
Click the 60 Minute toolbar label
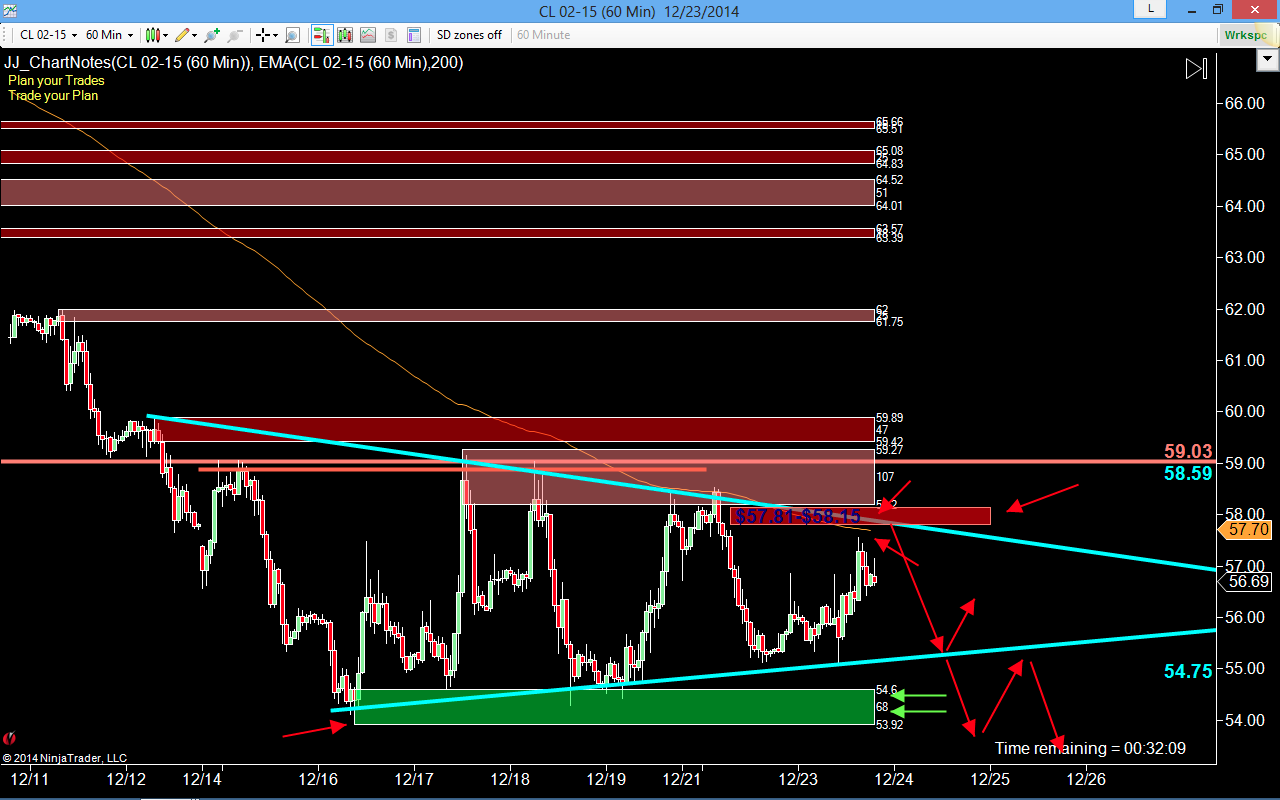tap(544, 35)
